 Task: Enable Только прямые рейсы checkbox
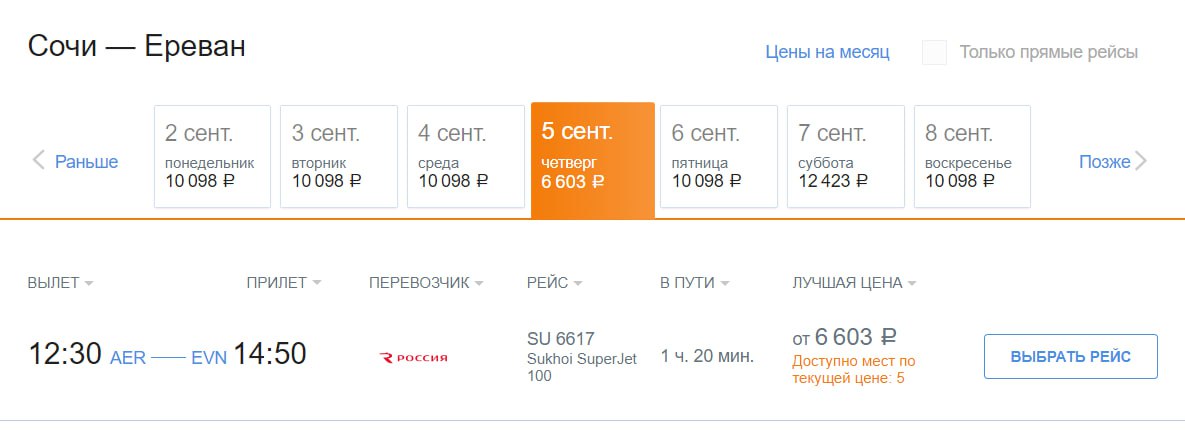(934, 52)
